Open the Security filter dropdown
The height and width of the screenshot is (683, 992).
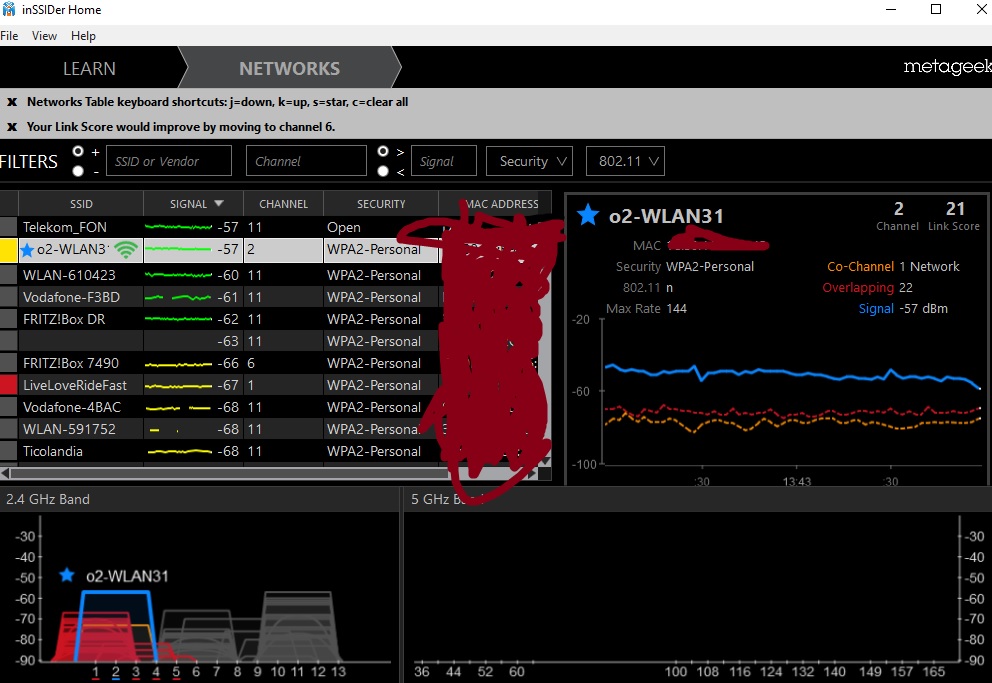tap(530, 161)
